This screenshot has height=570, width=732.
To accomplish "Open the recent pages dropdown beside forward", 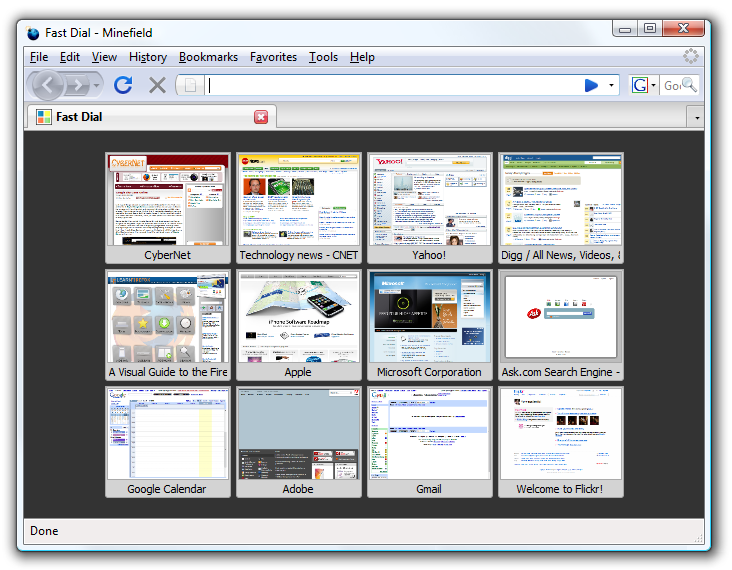I will 98,85.
